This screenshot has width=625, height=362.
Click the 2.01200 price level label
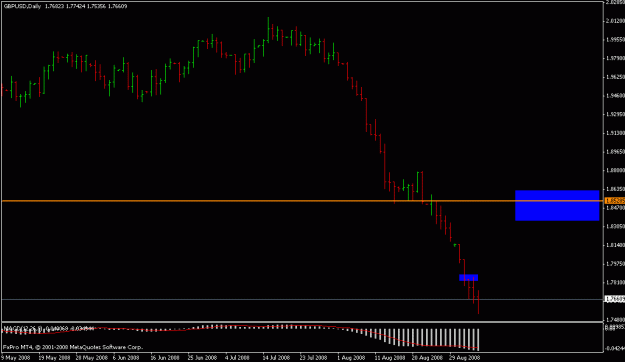(615, 21)
